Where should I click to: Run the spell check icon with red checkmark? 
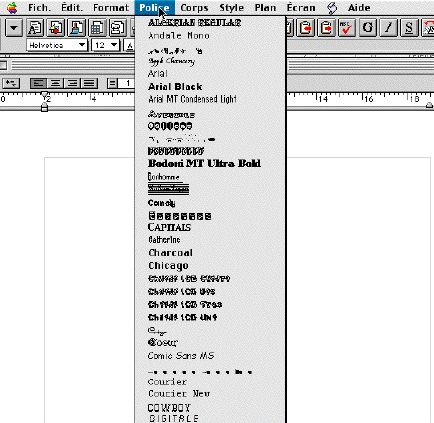coord(346,27)
